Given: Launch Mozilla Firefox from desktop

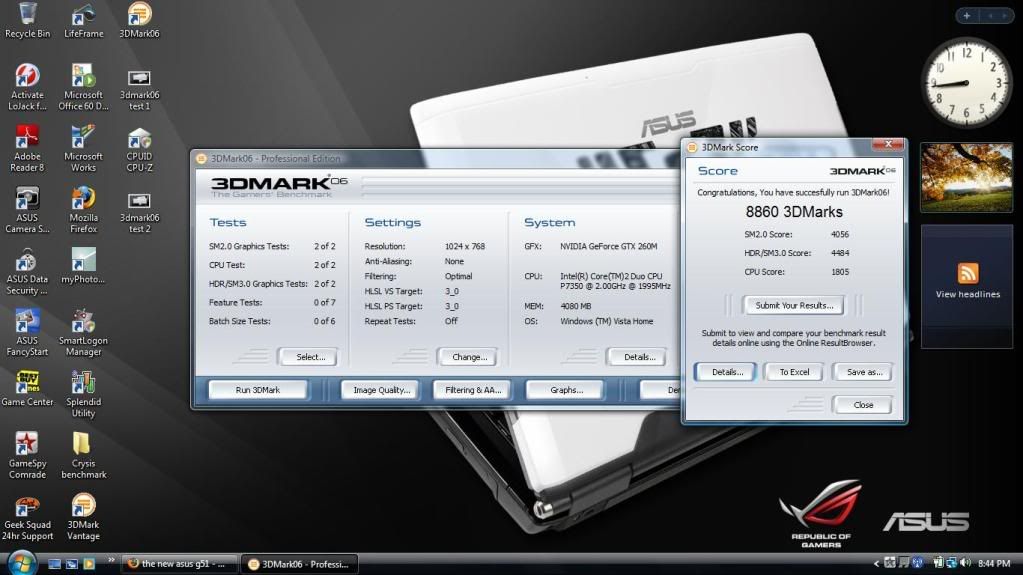Looking at the screenshot, I should [x=84, y=210].
